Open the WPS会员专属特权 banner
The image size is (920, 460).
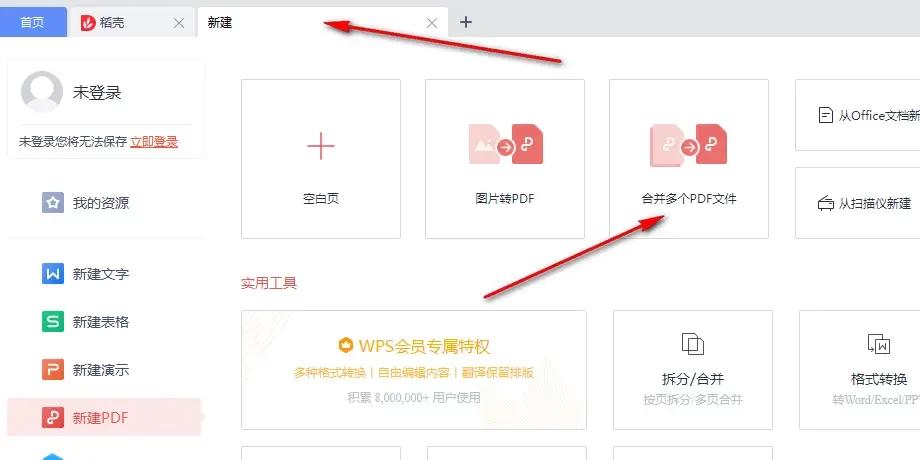point(414,370)
